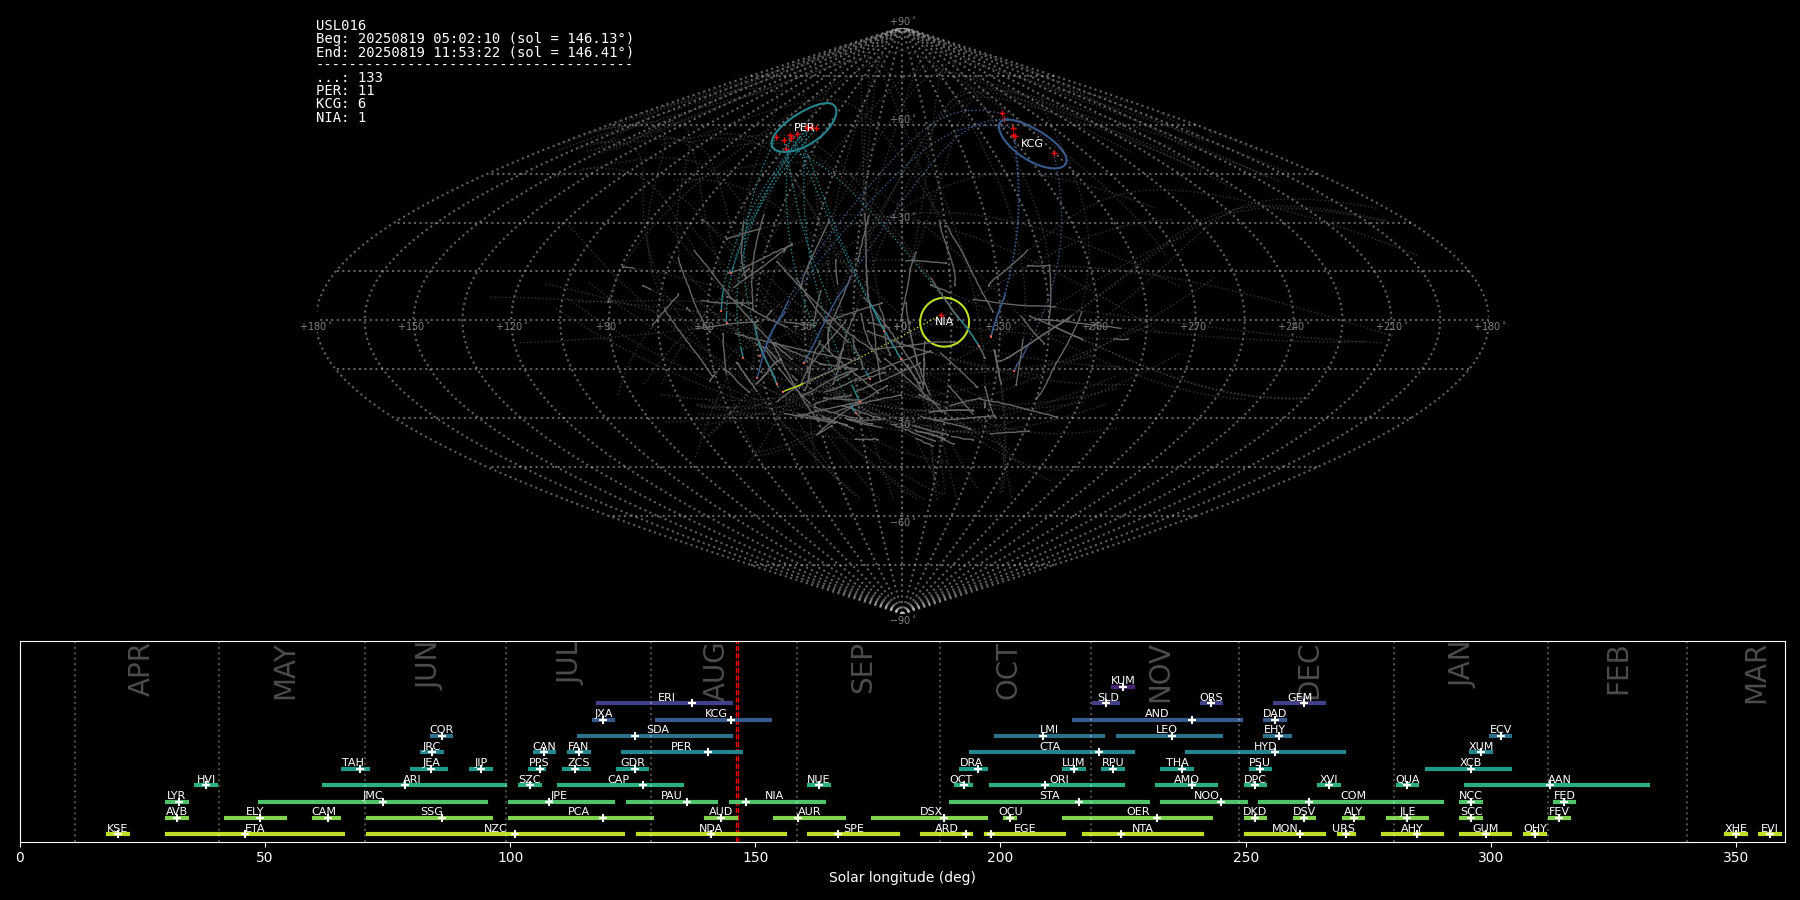Click the AAN shower label in timeline

click(x=1560, y=780)
